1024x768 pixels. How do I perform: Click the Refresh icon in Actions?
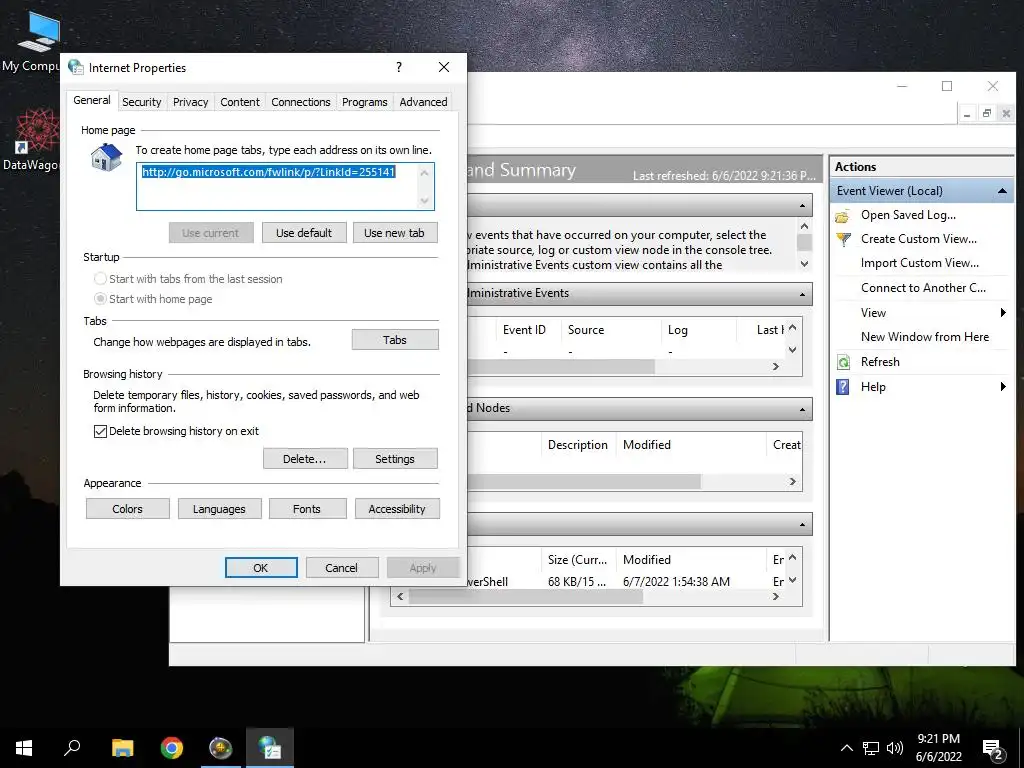pos(843,362)
